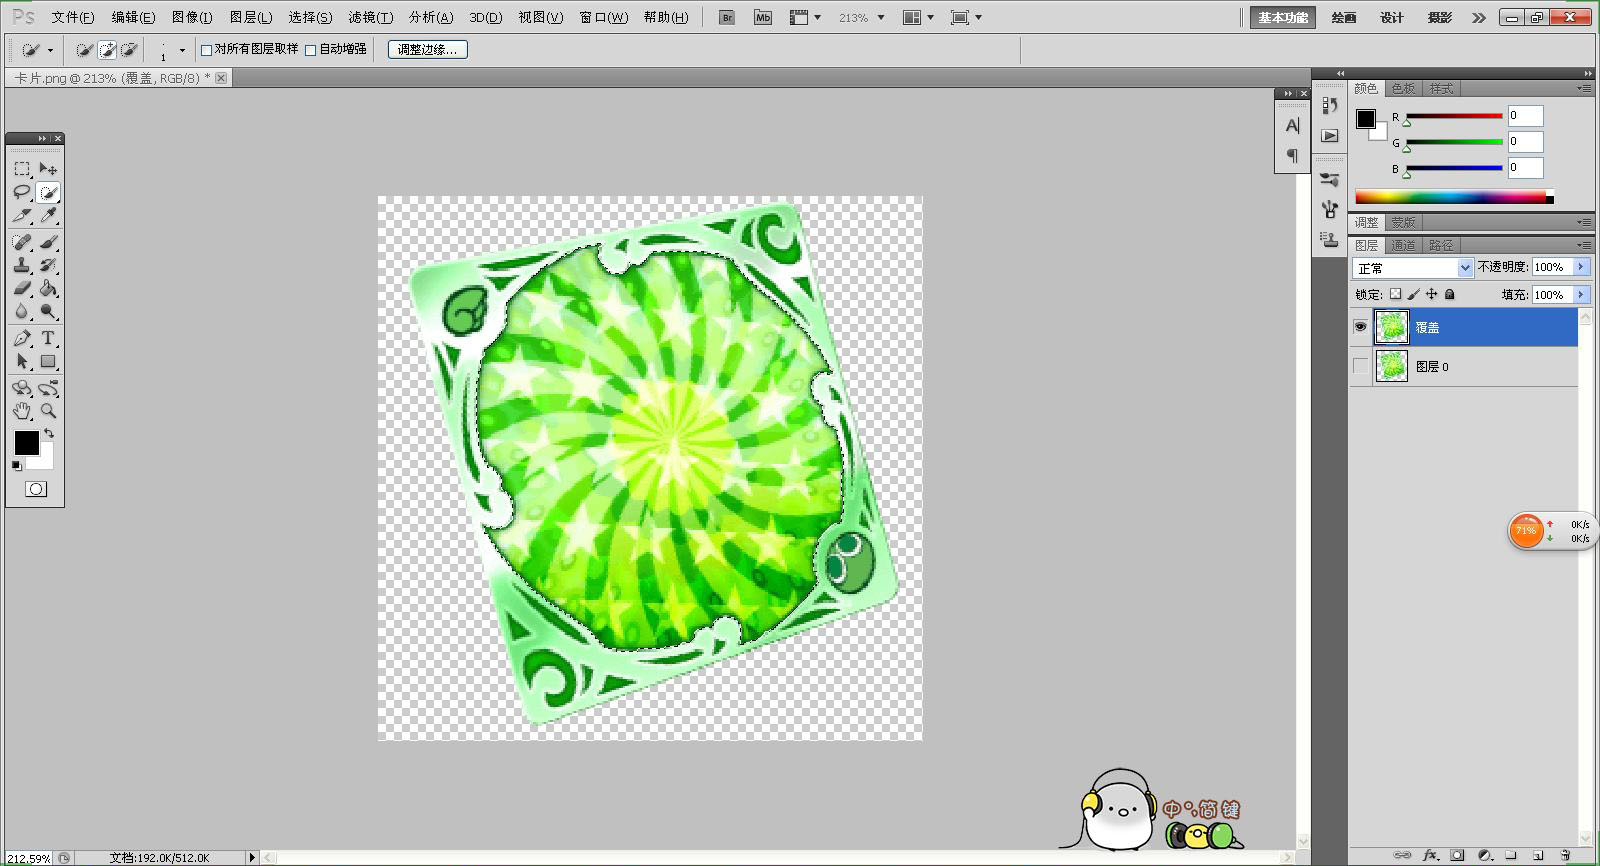Show 图层 0 using its visibility box
The height and width of the screenshot is (866, 1600).
(x=1360, y=367)
